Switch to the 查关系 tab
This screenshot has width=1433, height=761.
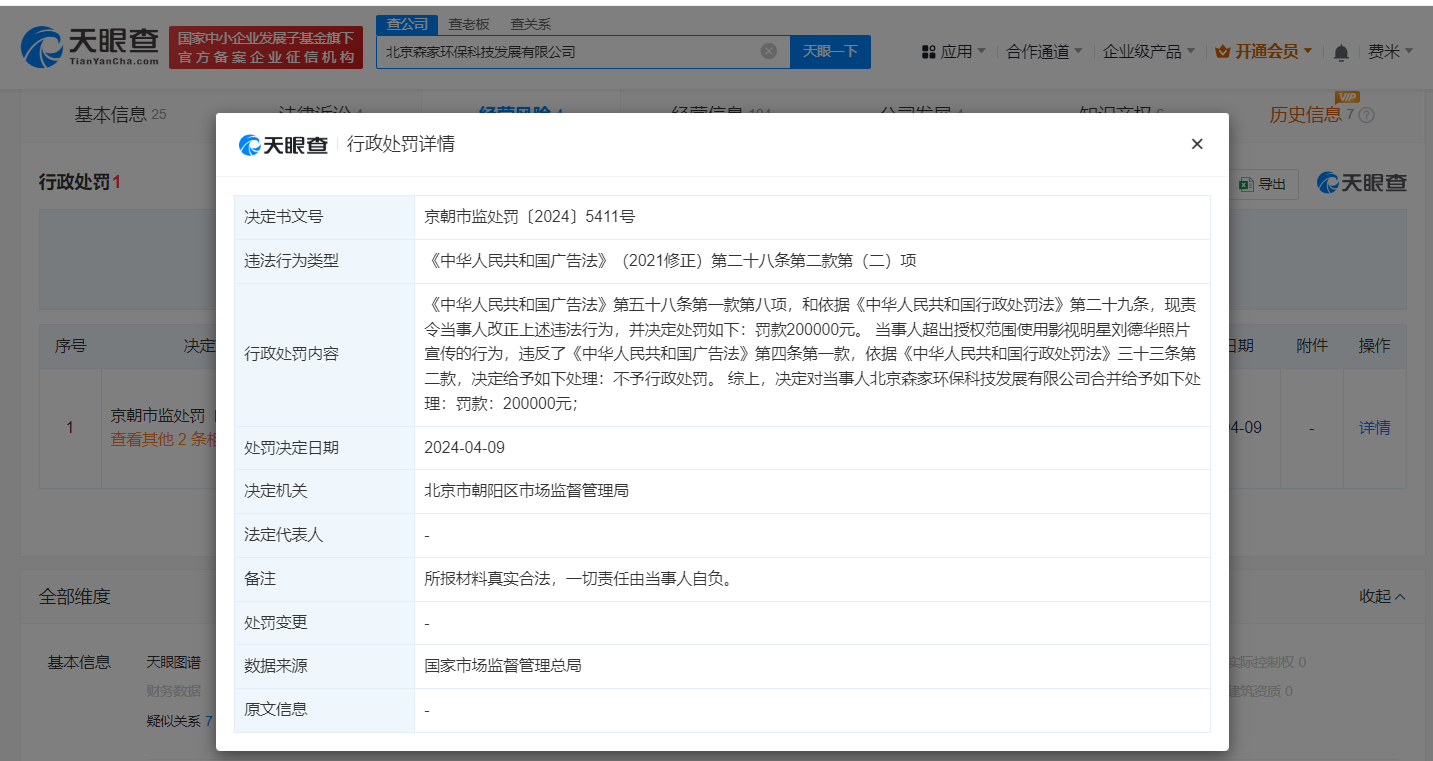coord(529,23)
